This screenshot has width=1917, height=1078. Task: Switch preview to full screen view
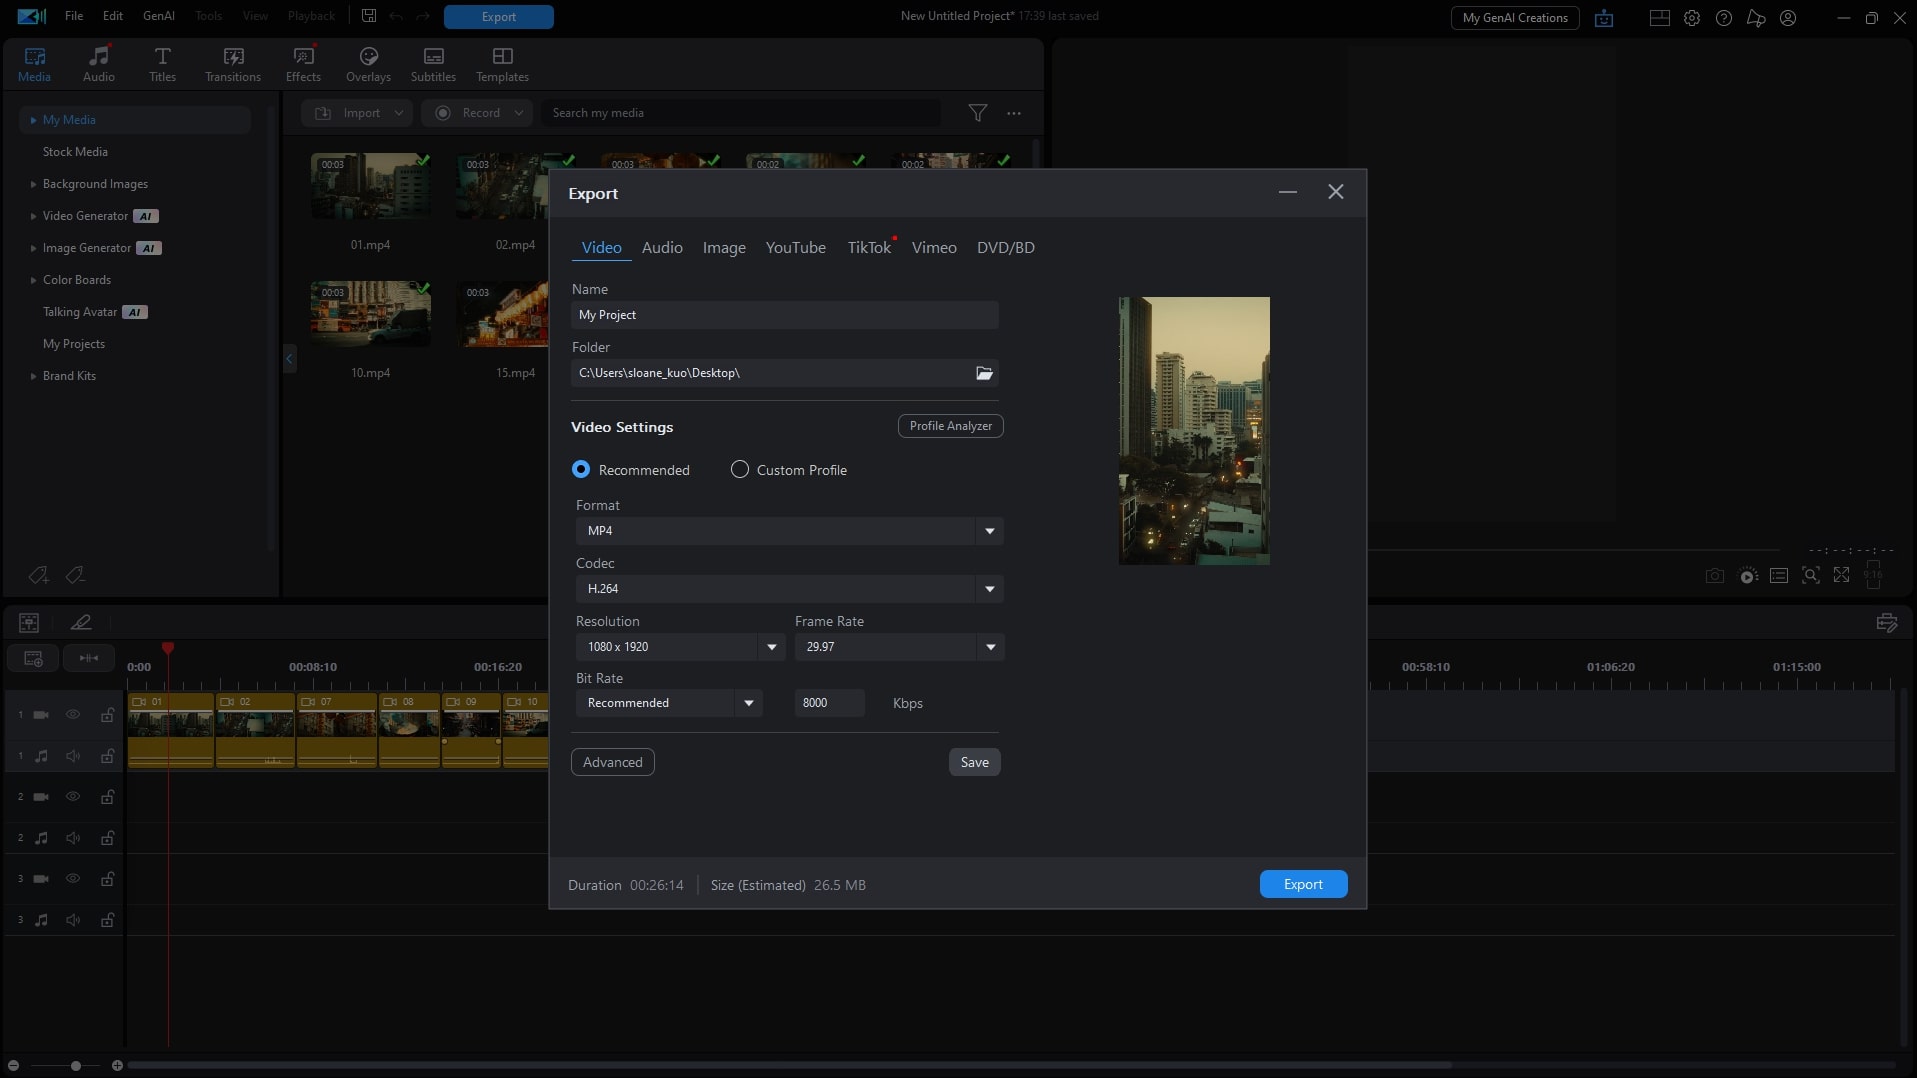1841,575
